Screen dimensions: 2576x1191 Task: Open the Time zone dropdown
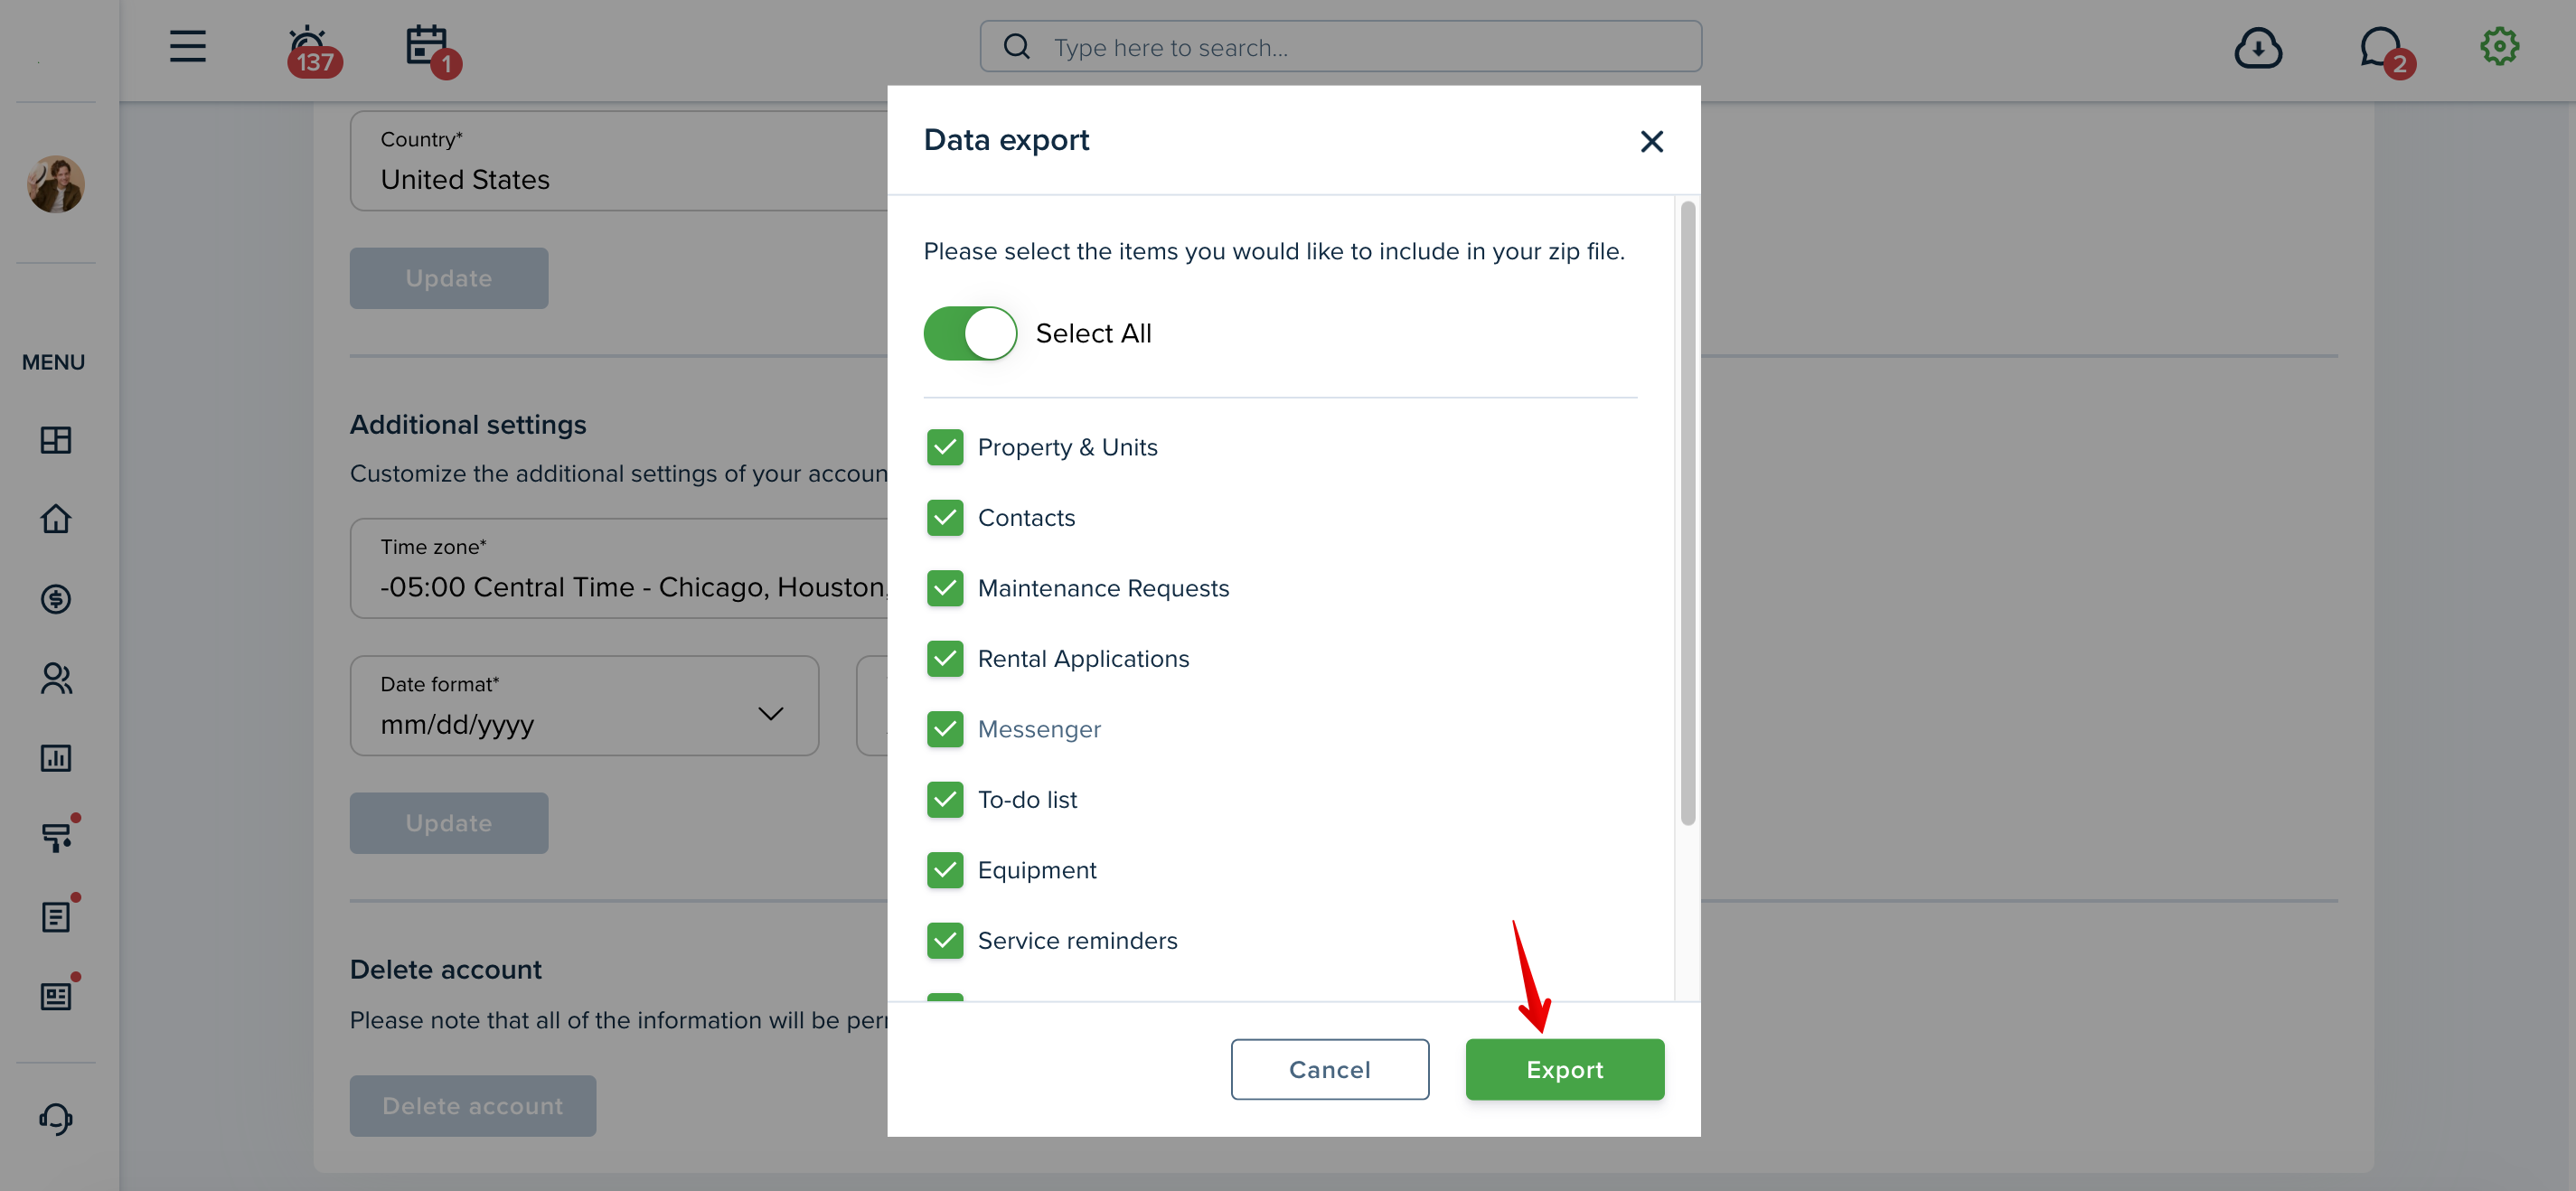(x=620, y=568)
